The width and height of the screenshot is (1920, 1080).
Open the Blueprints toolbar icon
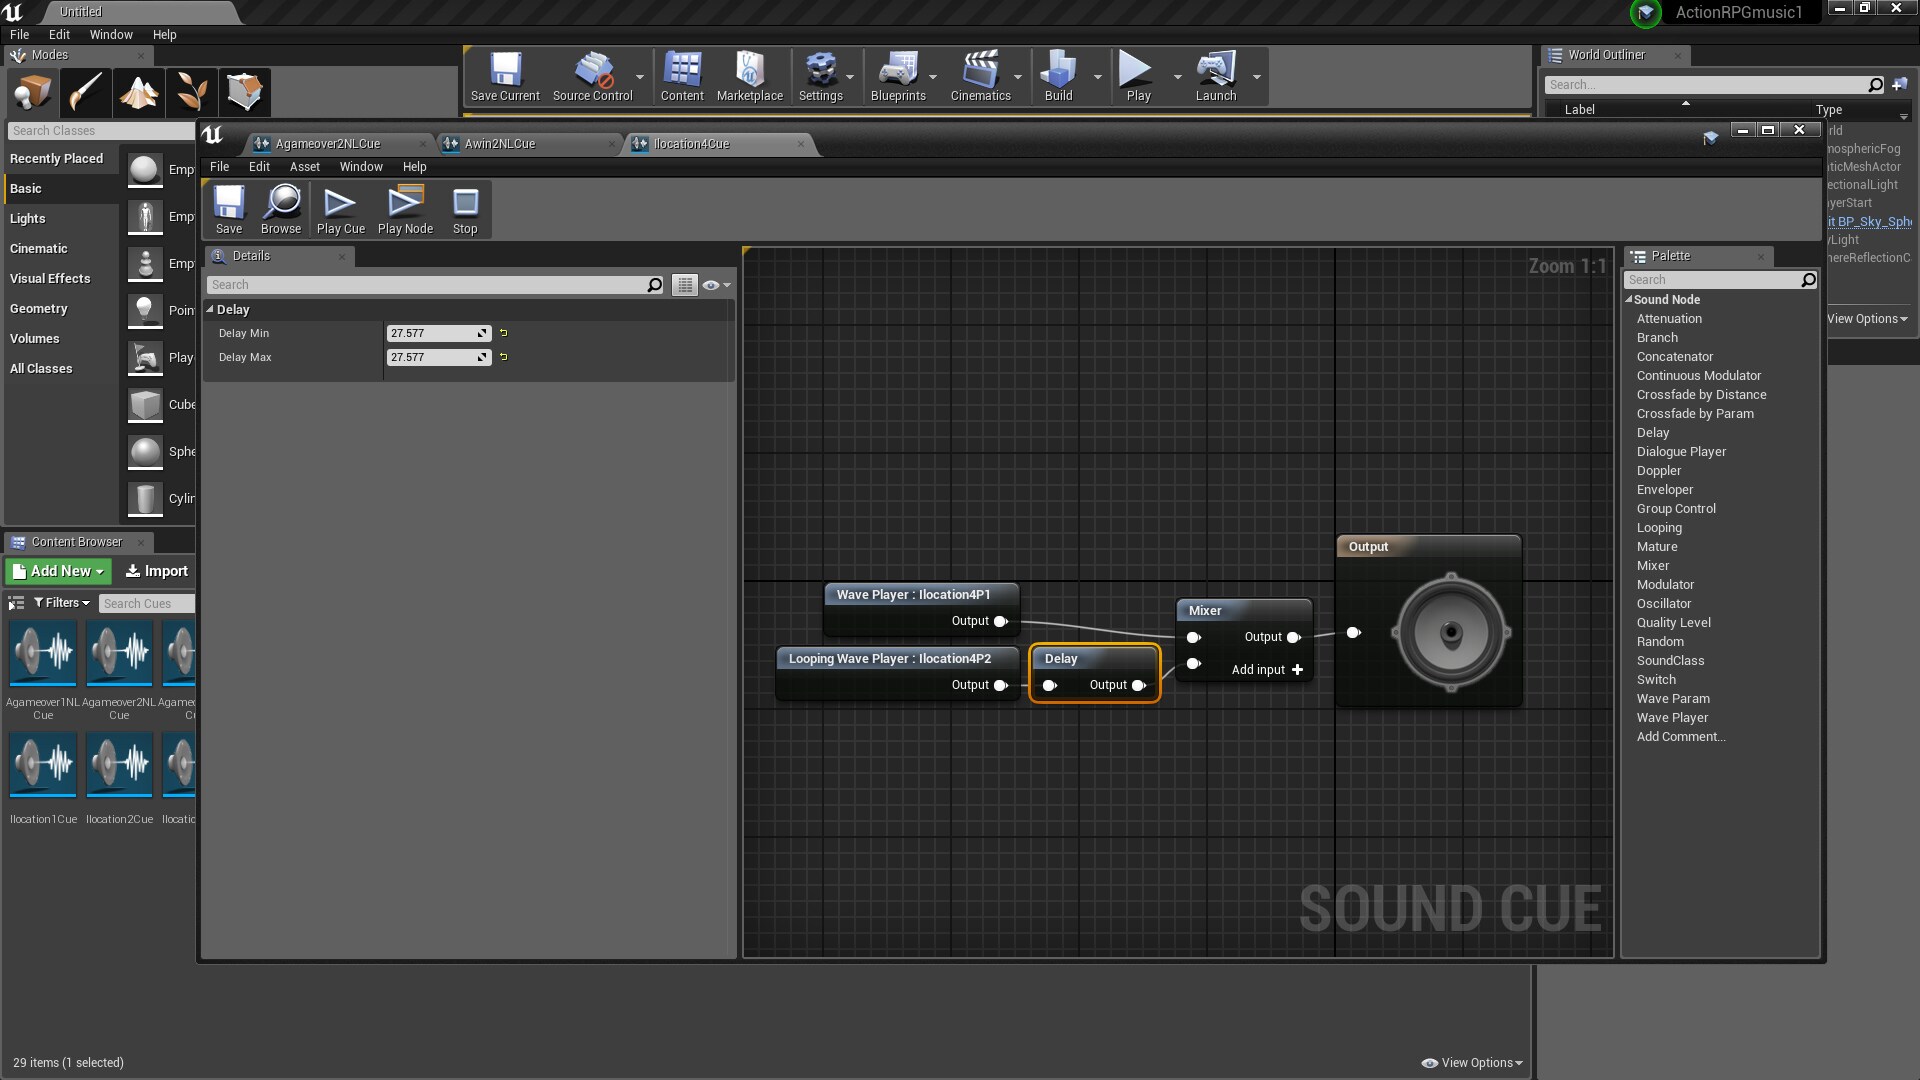point(898,75)
